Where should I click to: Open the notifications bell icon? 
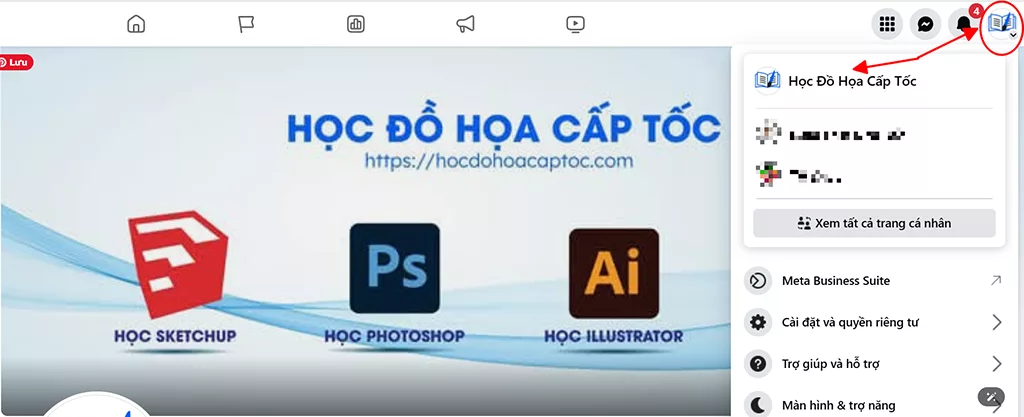(963, 25)
